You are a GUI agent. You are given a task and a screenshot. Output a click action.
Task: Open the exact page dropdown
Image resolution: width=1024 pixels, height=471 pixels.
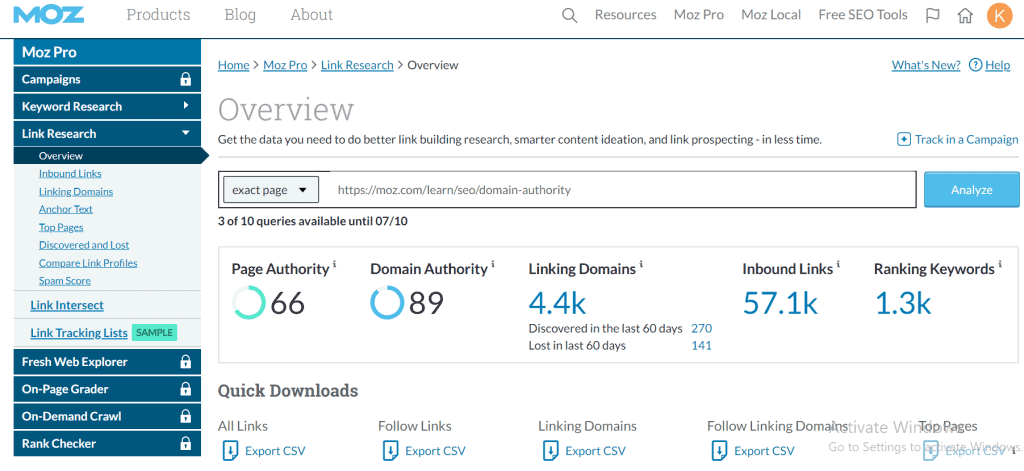(270, 190)
